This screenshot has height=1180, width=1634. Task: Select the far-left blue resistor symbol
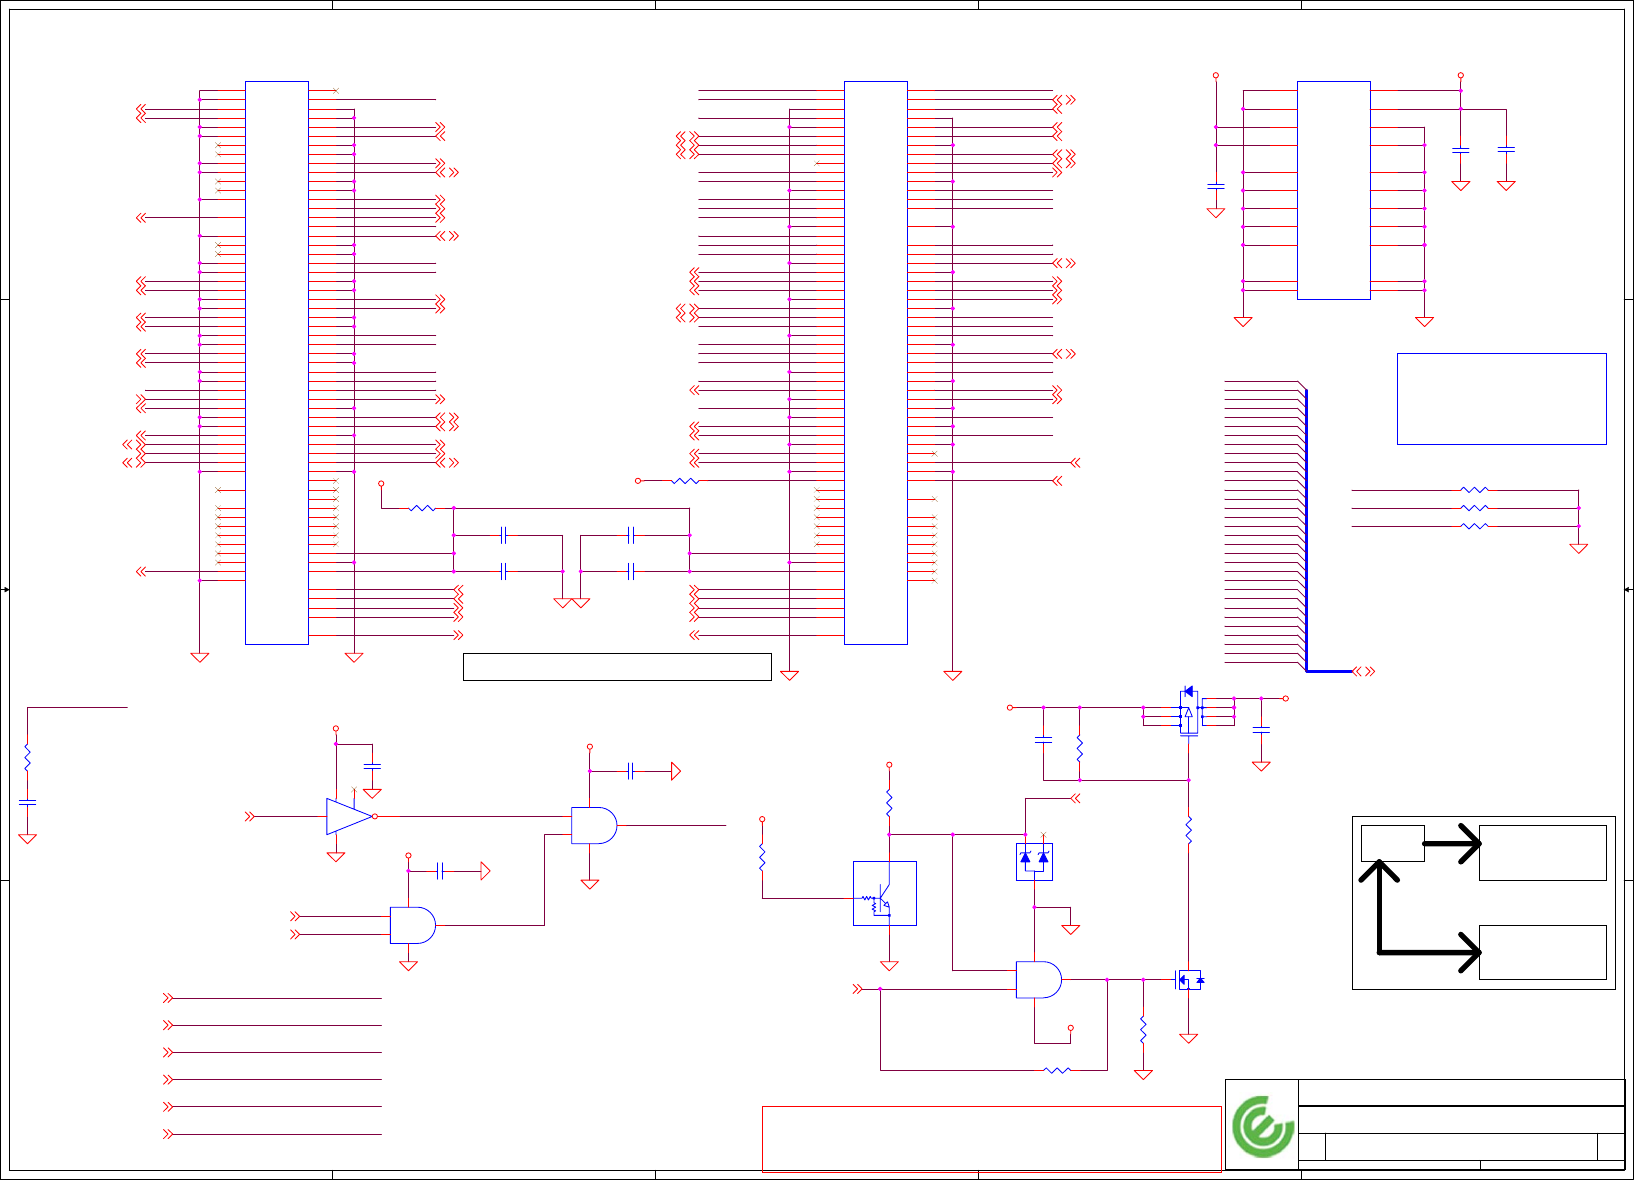[x=27, y=758]
